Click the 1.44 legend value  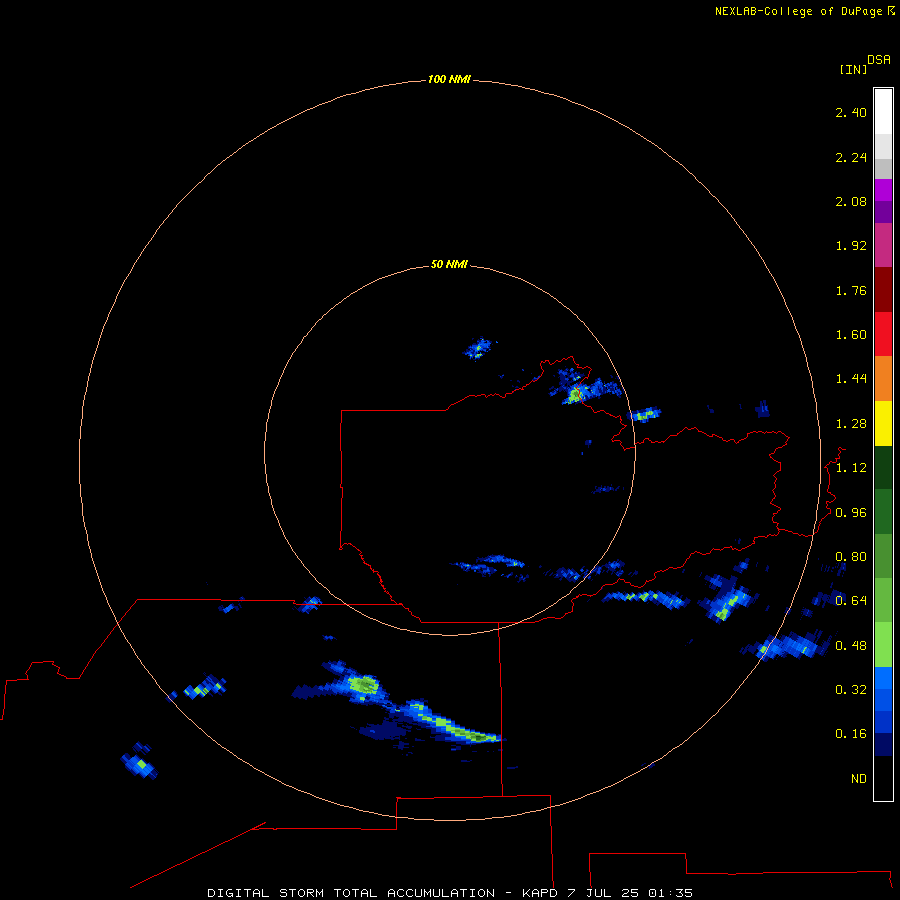click(851, 378)
